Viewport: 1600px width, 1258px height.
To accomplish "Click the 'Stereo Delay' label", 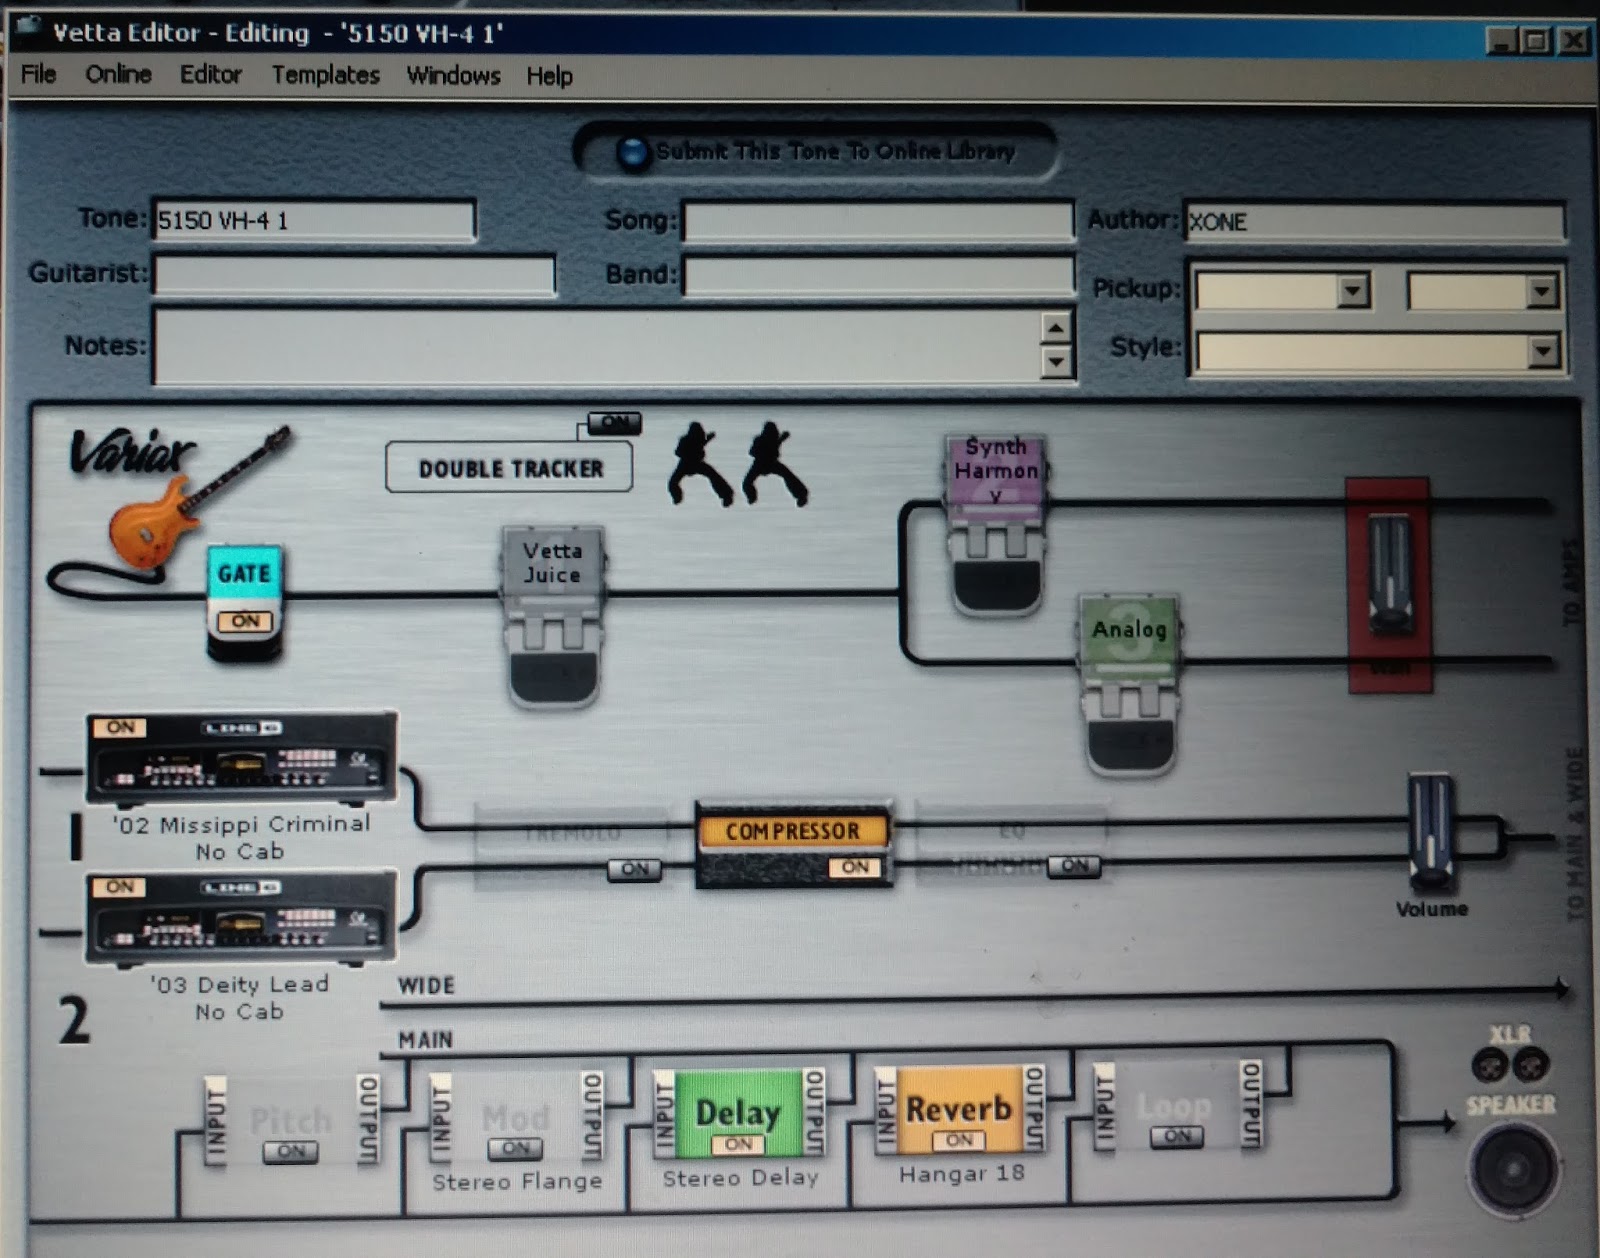I will click(740, 1178).
